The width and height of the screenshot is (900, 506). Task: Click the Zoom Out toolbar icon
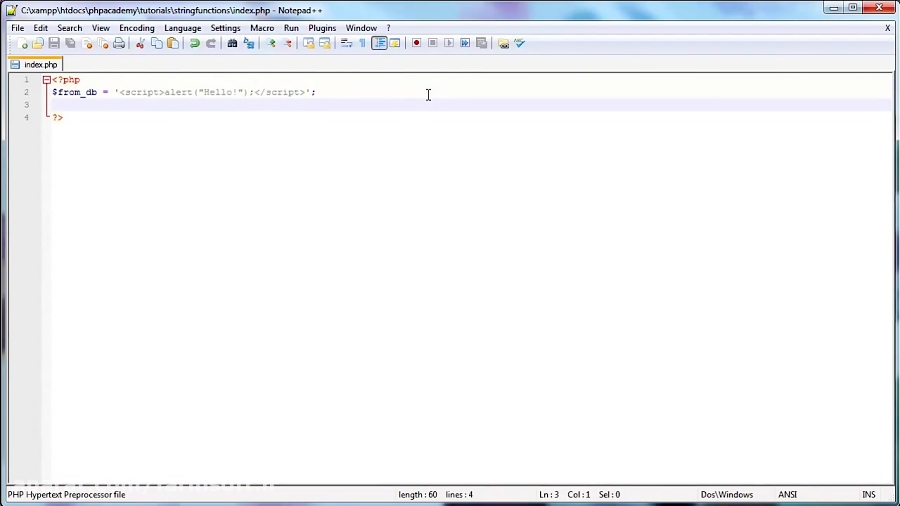287,44
